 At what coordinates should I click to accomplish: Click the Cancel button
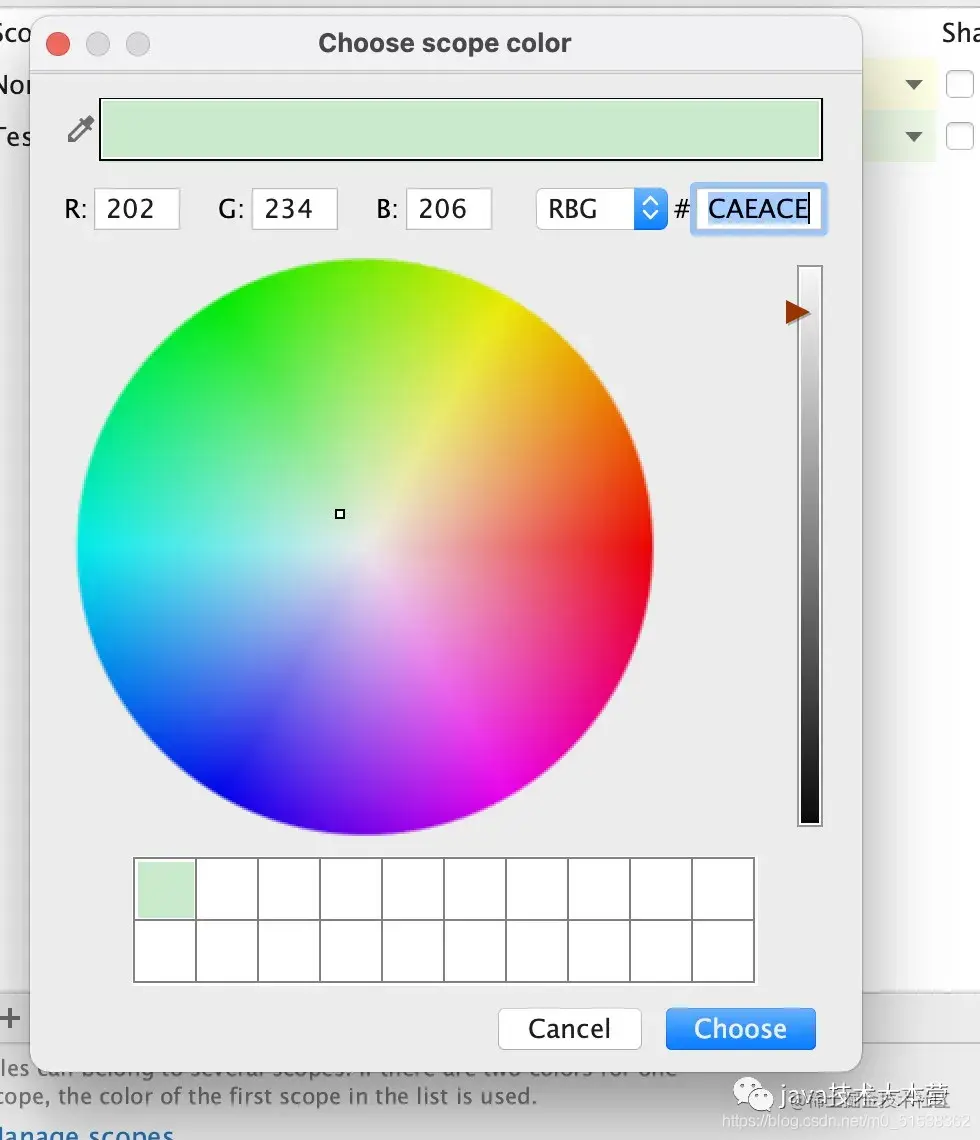coord(569,1029)
